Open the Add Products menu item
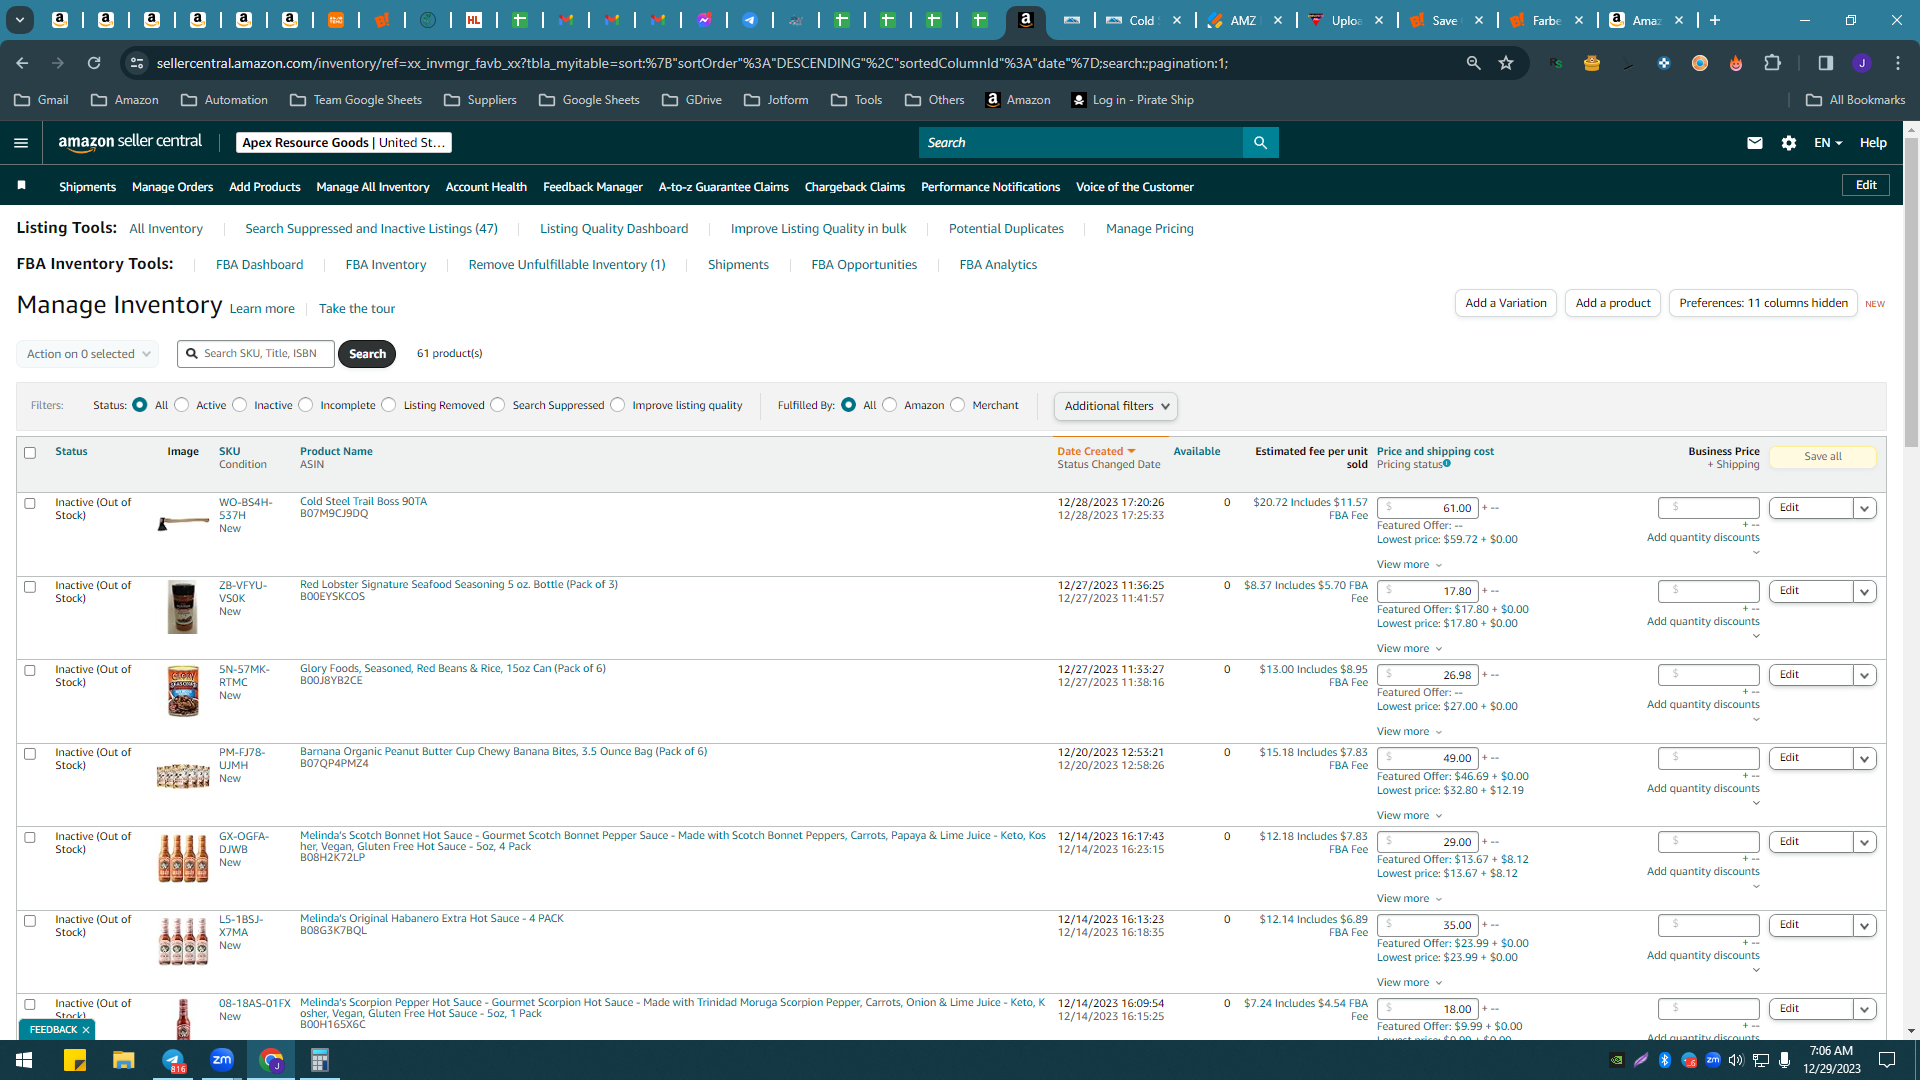The width and height of the screenshot is (1920, 1080). tap(264, 187)
